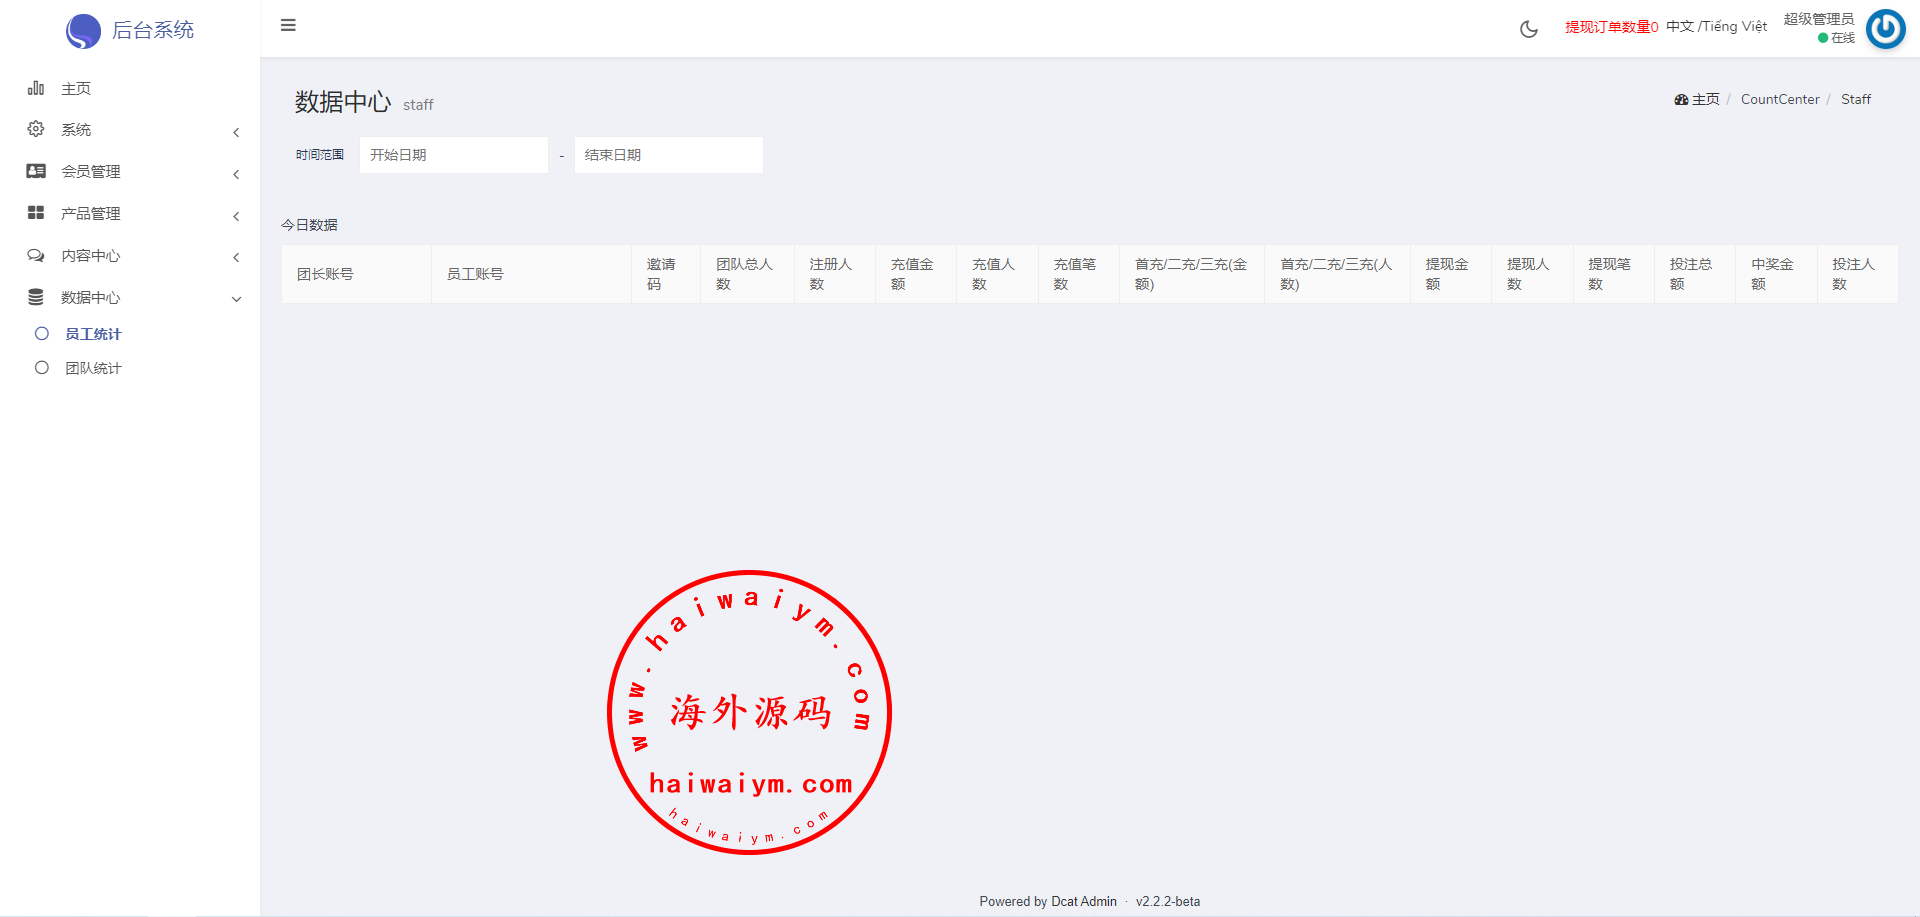The width and height of the screenshot is (1920, 917).
Task: Click the CountCenter breadcrumb link
Action: tap(1780, 99)
